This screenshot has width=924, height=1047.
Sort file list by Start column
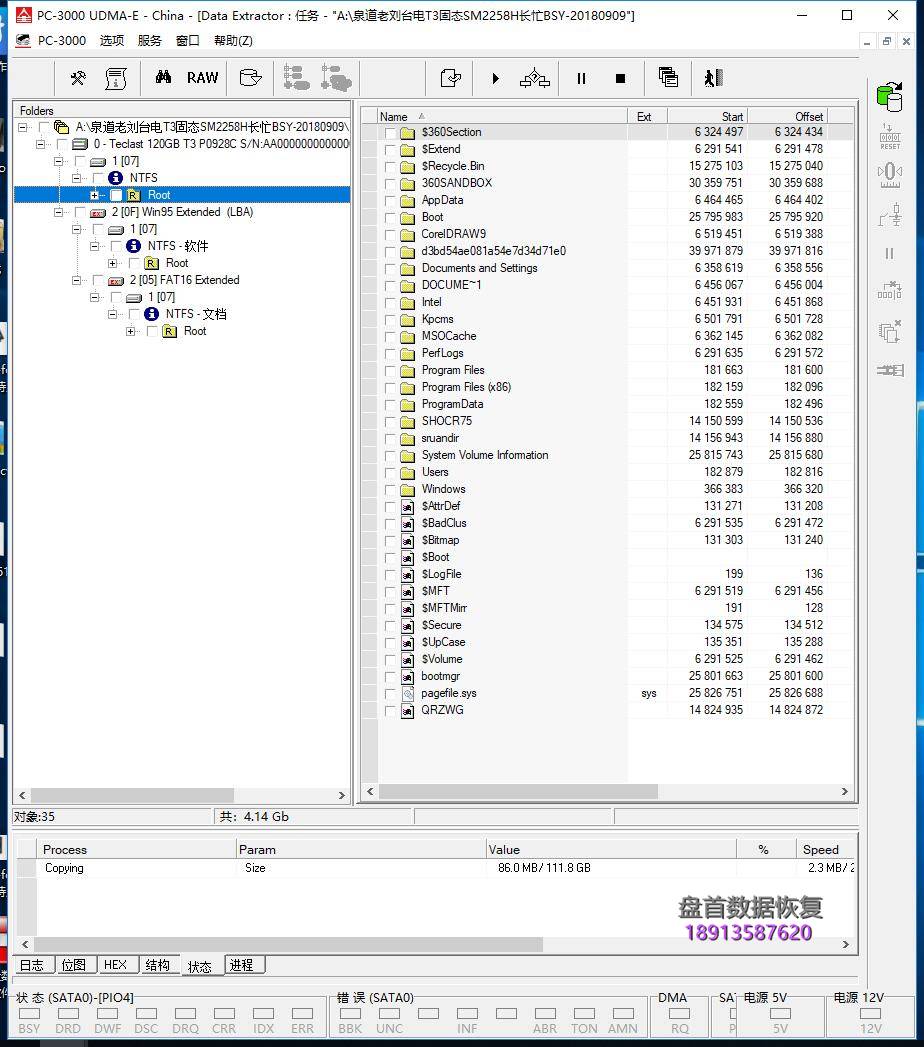click(x=706, y=116)
